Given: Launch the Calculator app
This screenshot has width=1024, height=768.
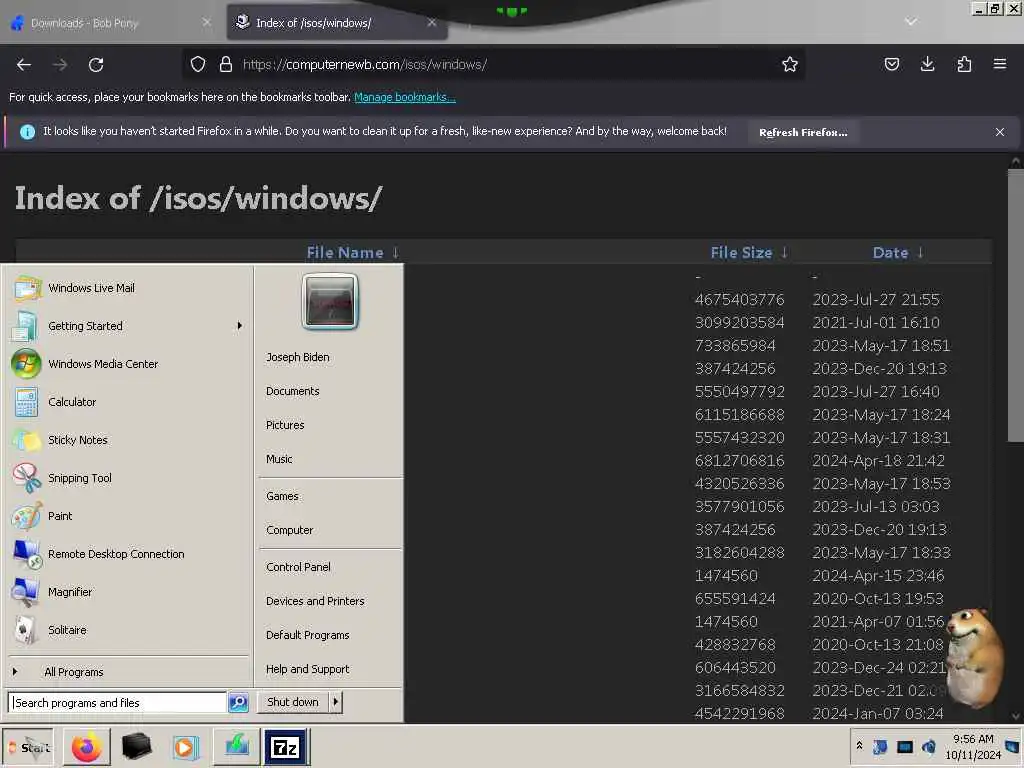Looking at the screenshot, I should pyautogui.click(x=127, y=402).
